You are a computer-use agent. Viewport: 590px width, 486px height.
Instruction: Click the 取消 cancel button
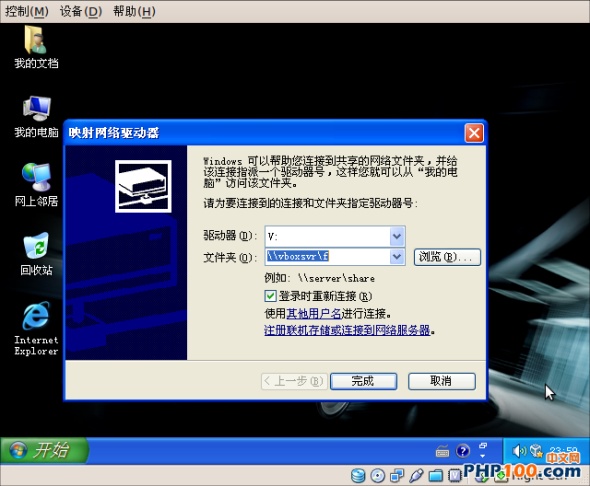click(442, 381)
